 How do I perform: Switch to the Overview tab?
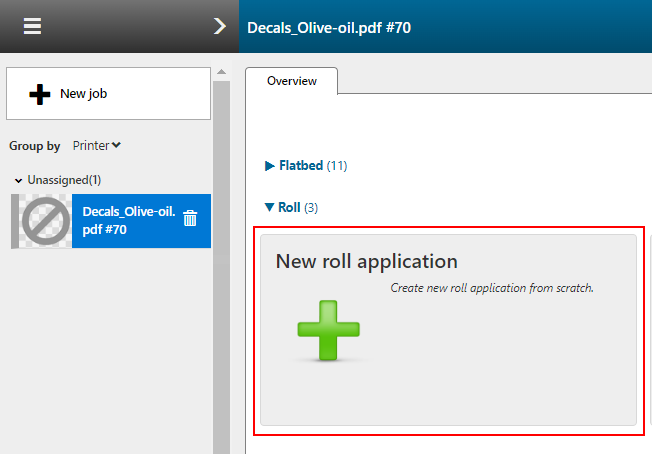click(291, 81)
